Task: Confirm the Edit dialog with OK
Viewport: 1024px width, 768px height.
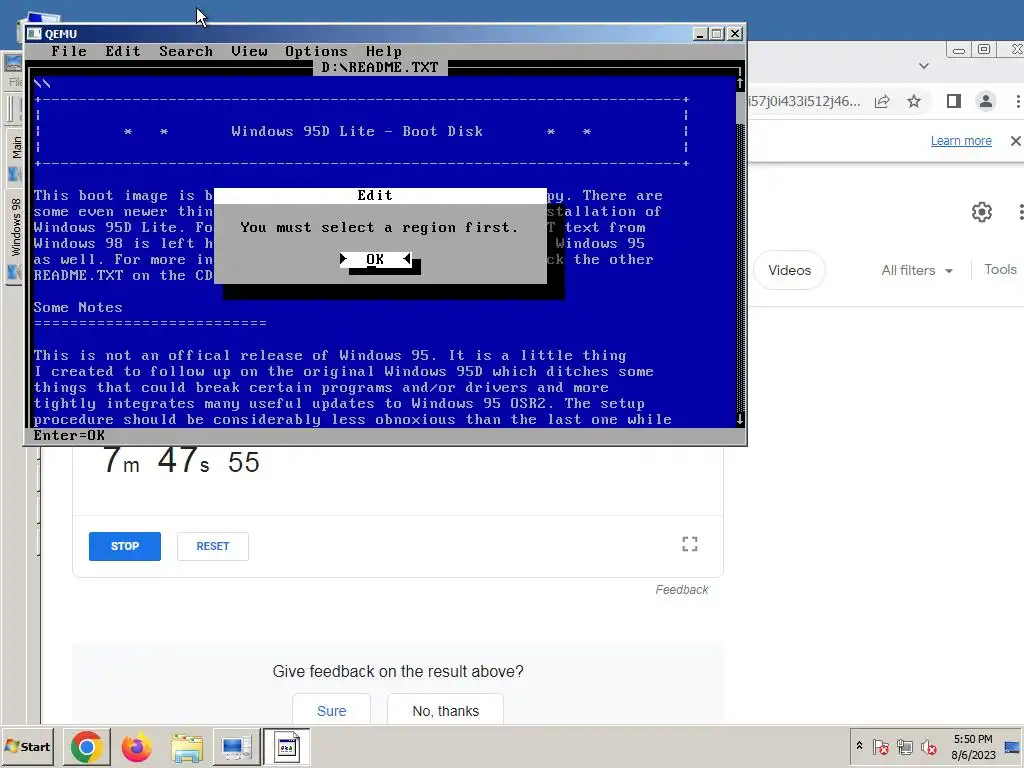Action: (376, 259)
